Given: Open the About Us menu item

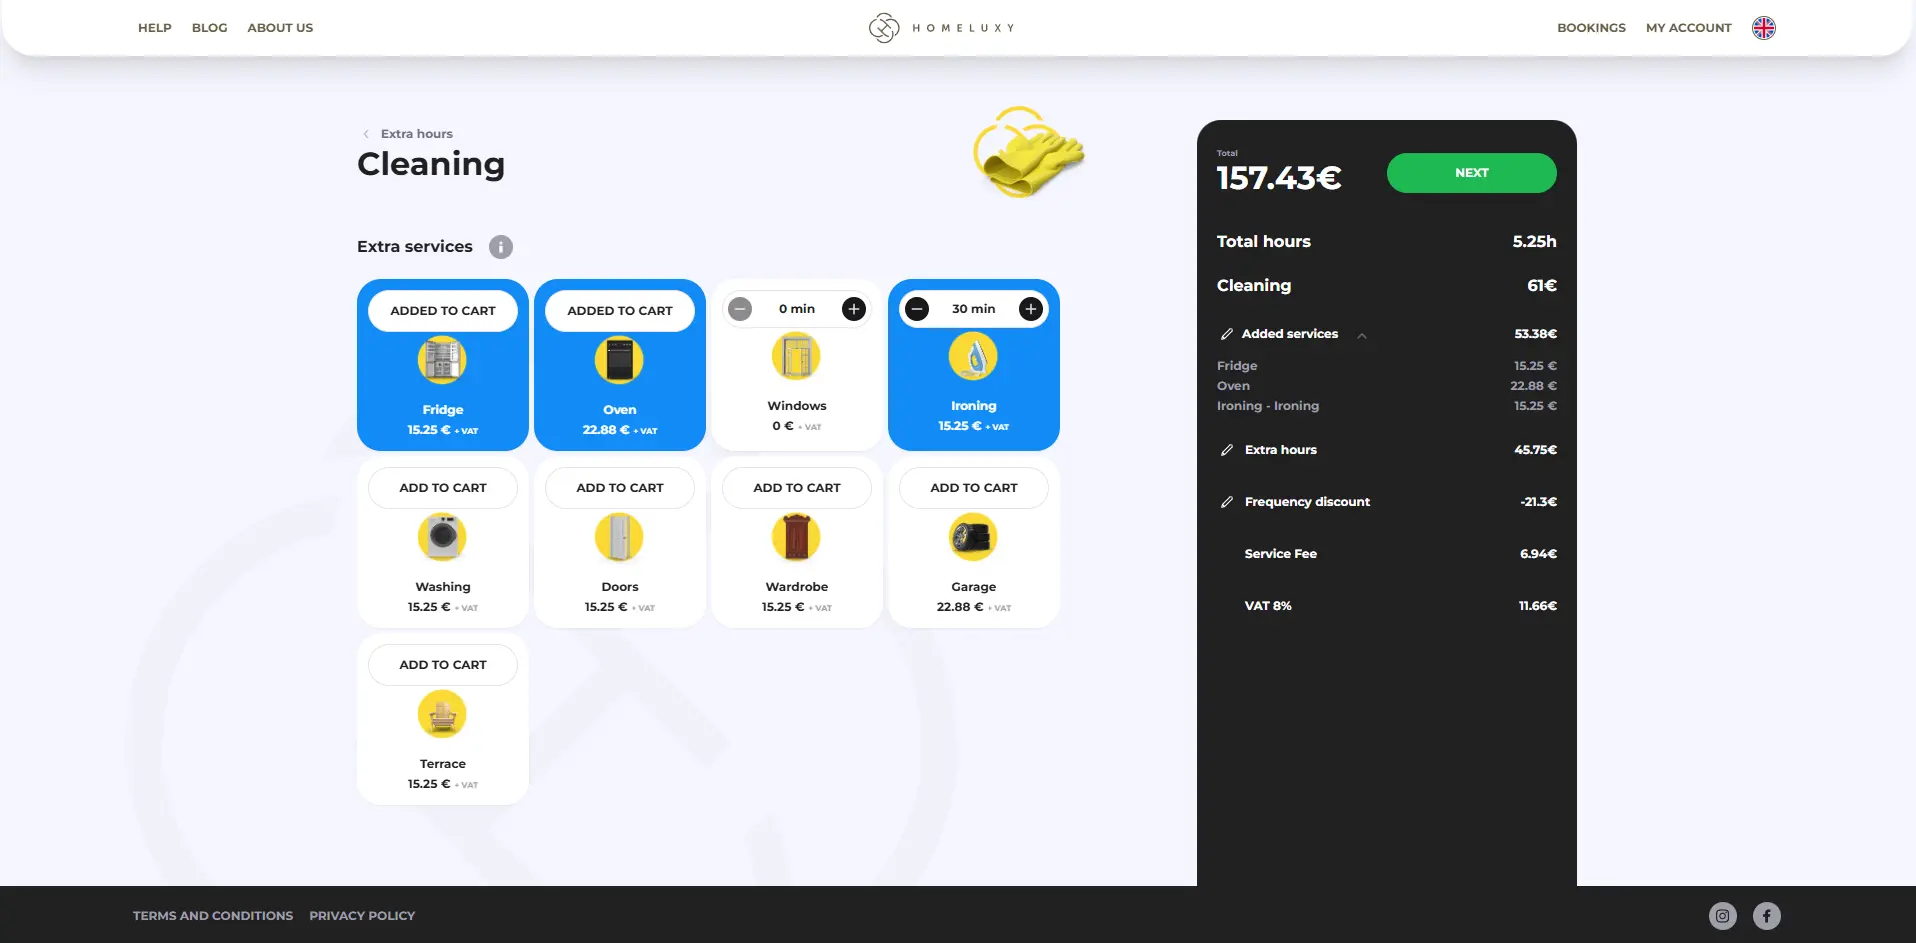Looking at the screenshot, I should click(280, 28).
